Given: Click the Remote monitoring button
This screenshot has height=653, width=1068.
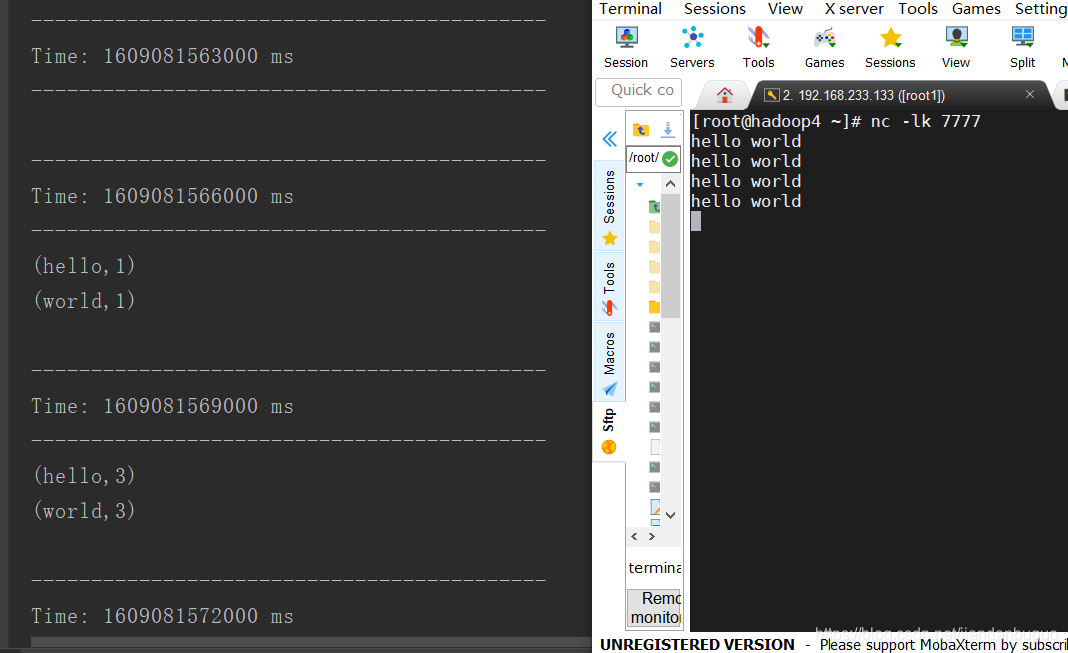Looking at the screenshot, I should [x=654, y=607].
